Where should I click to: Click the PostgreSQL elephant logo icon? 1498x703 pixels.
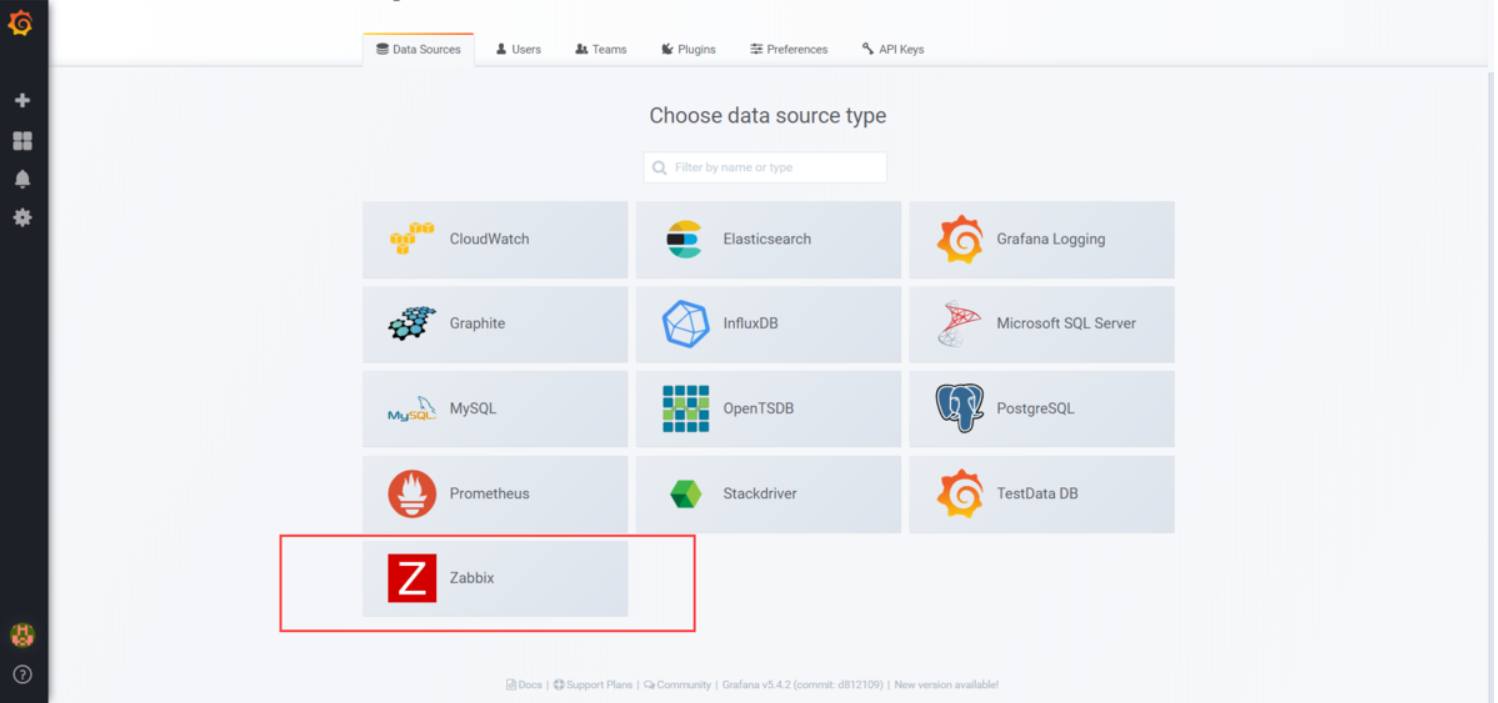coord(959,409)
